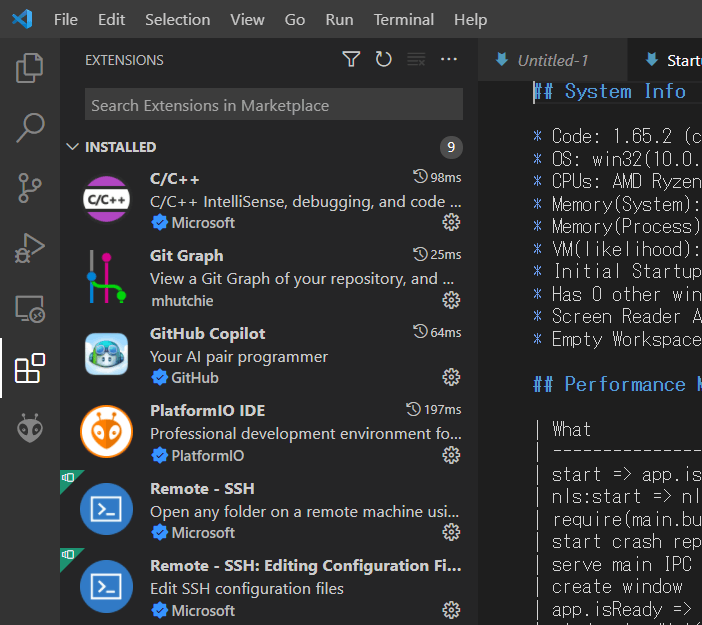Click the Git Graph extension logo
The height and width of the screenshot is (625, 702).
[x=107, y=277]
